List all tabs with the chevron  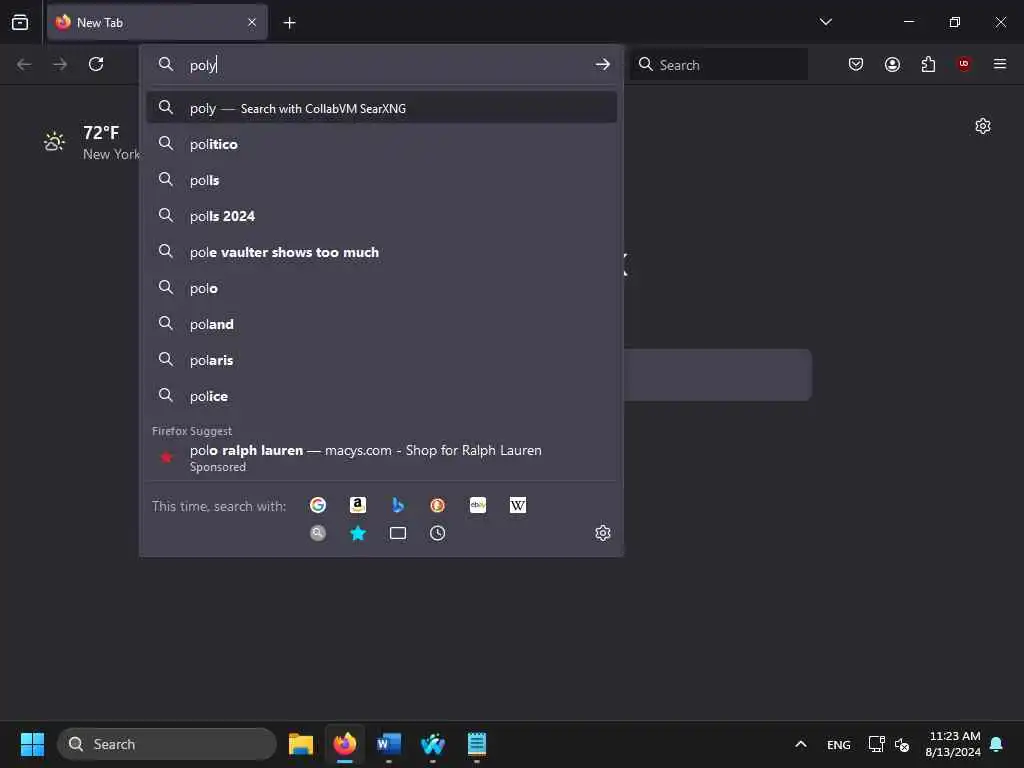click(x=825, y=22)
